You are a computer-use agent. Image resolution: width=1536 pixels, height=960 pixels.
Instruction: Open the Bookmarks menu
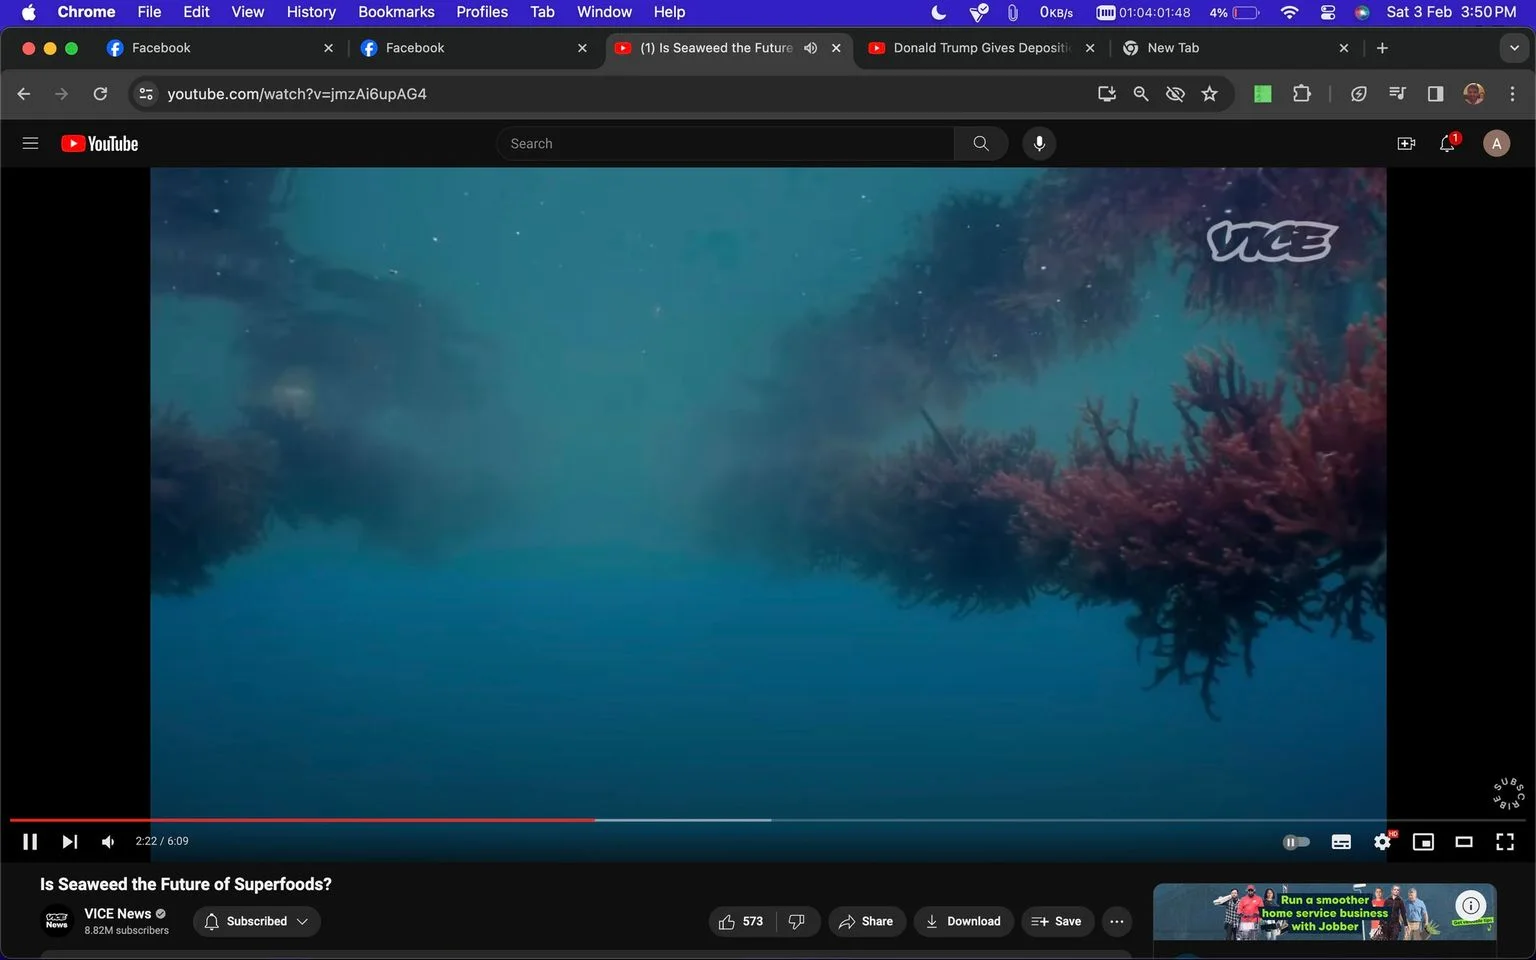396,12
